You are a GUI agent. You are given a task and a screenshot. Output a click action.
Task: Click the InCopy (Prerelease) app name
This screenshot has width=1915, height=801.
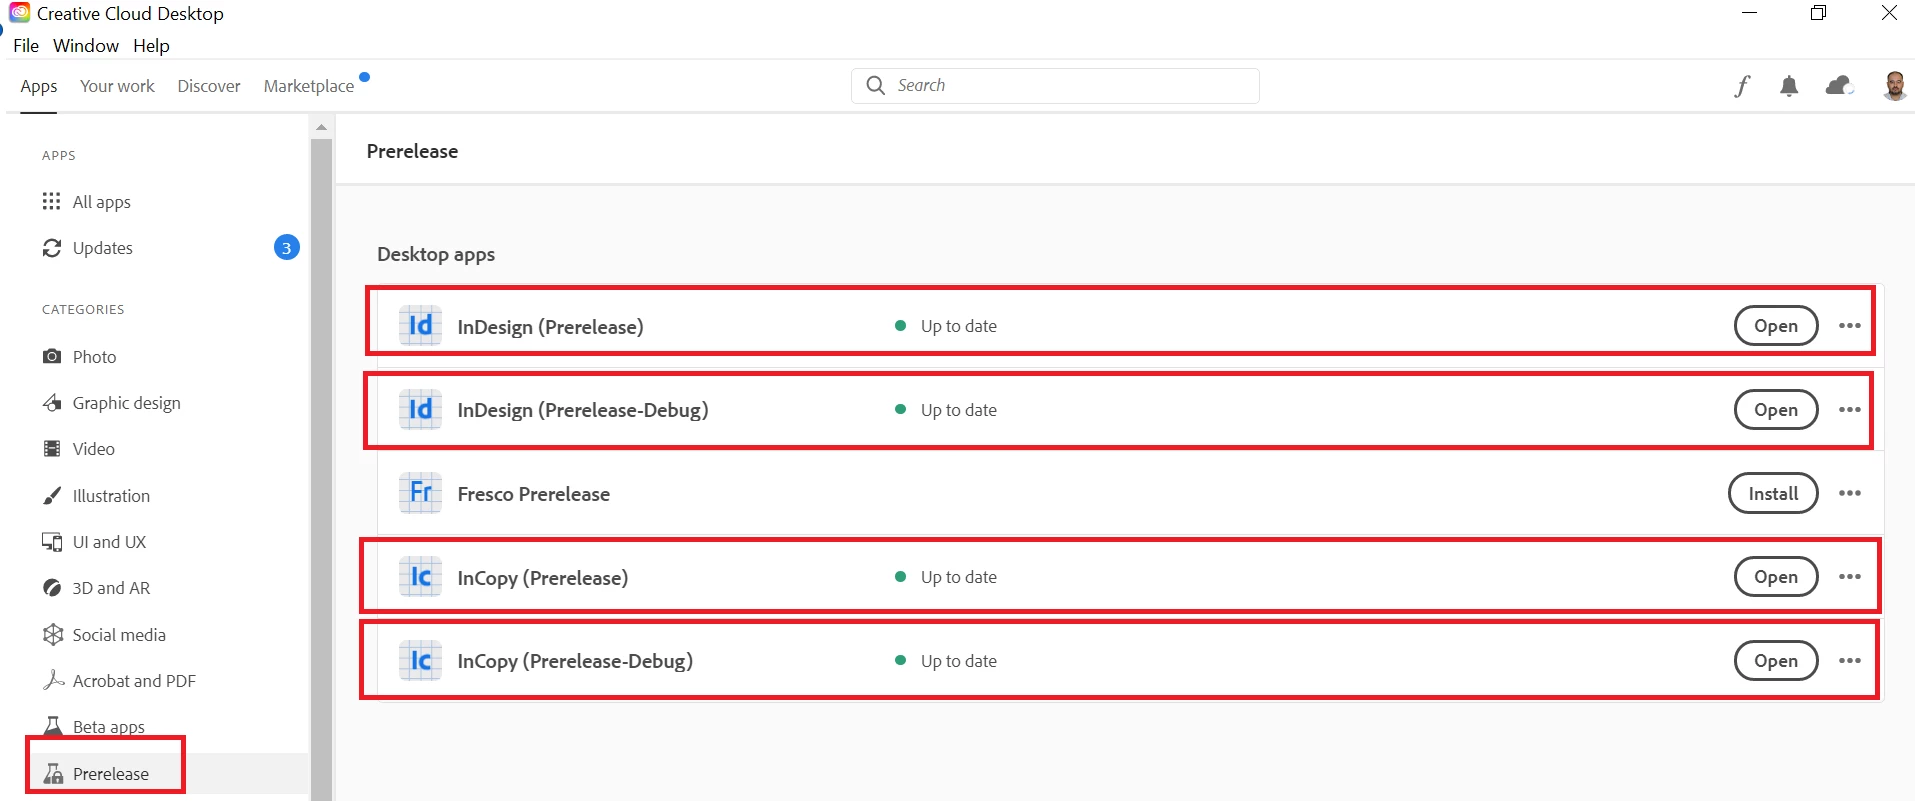(x=542, y=578)
